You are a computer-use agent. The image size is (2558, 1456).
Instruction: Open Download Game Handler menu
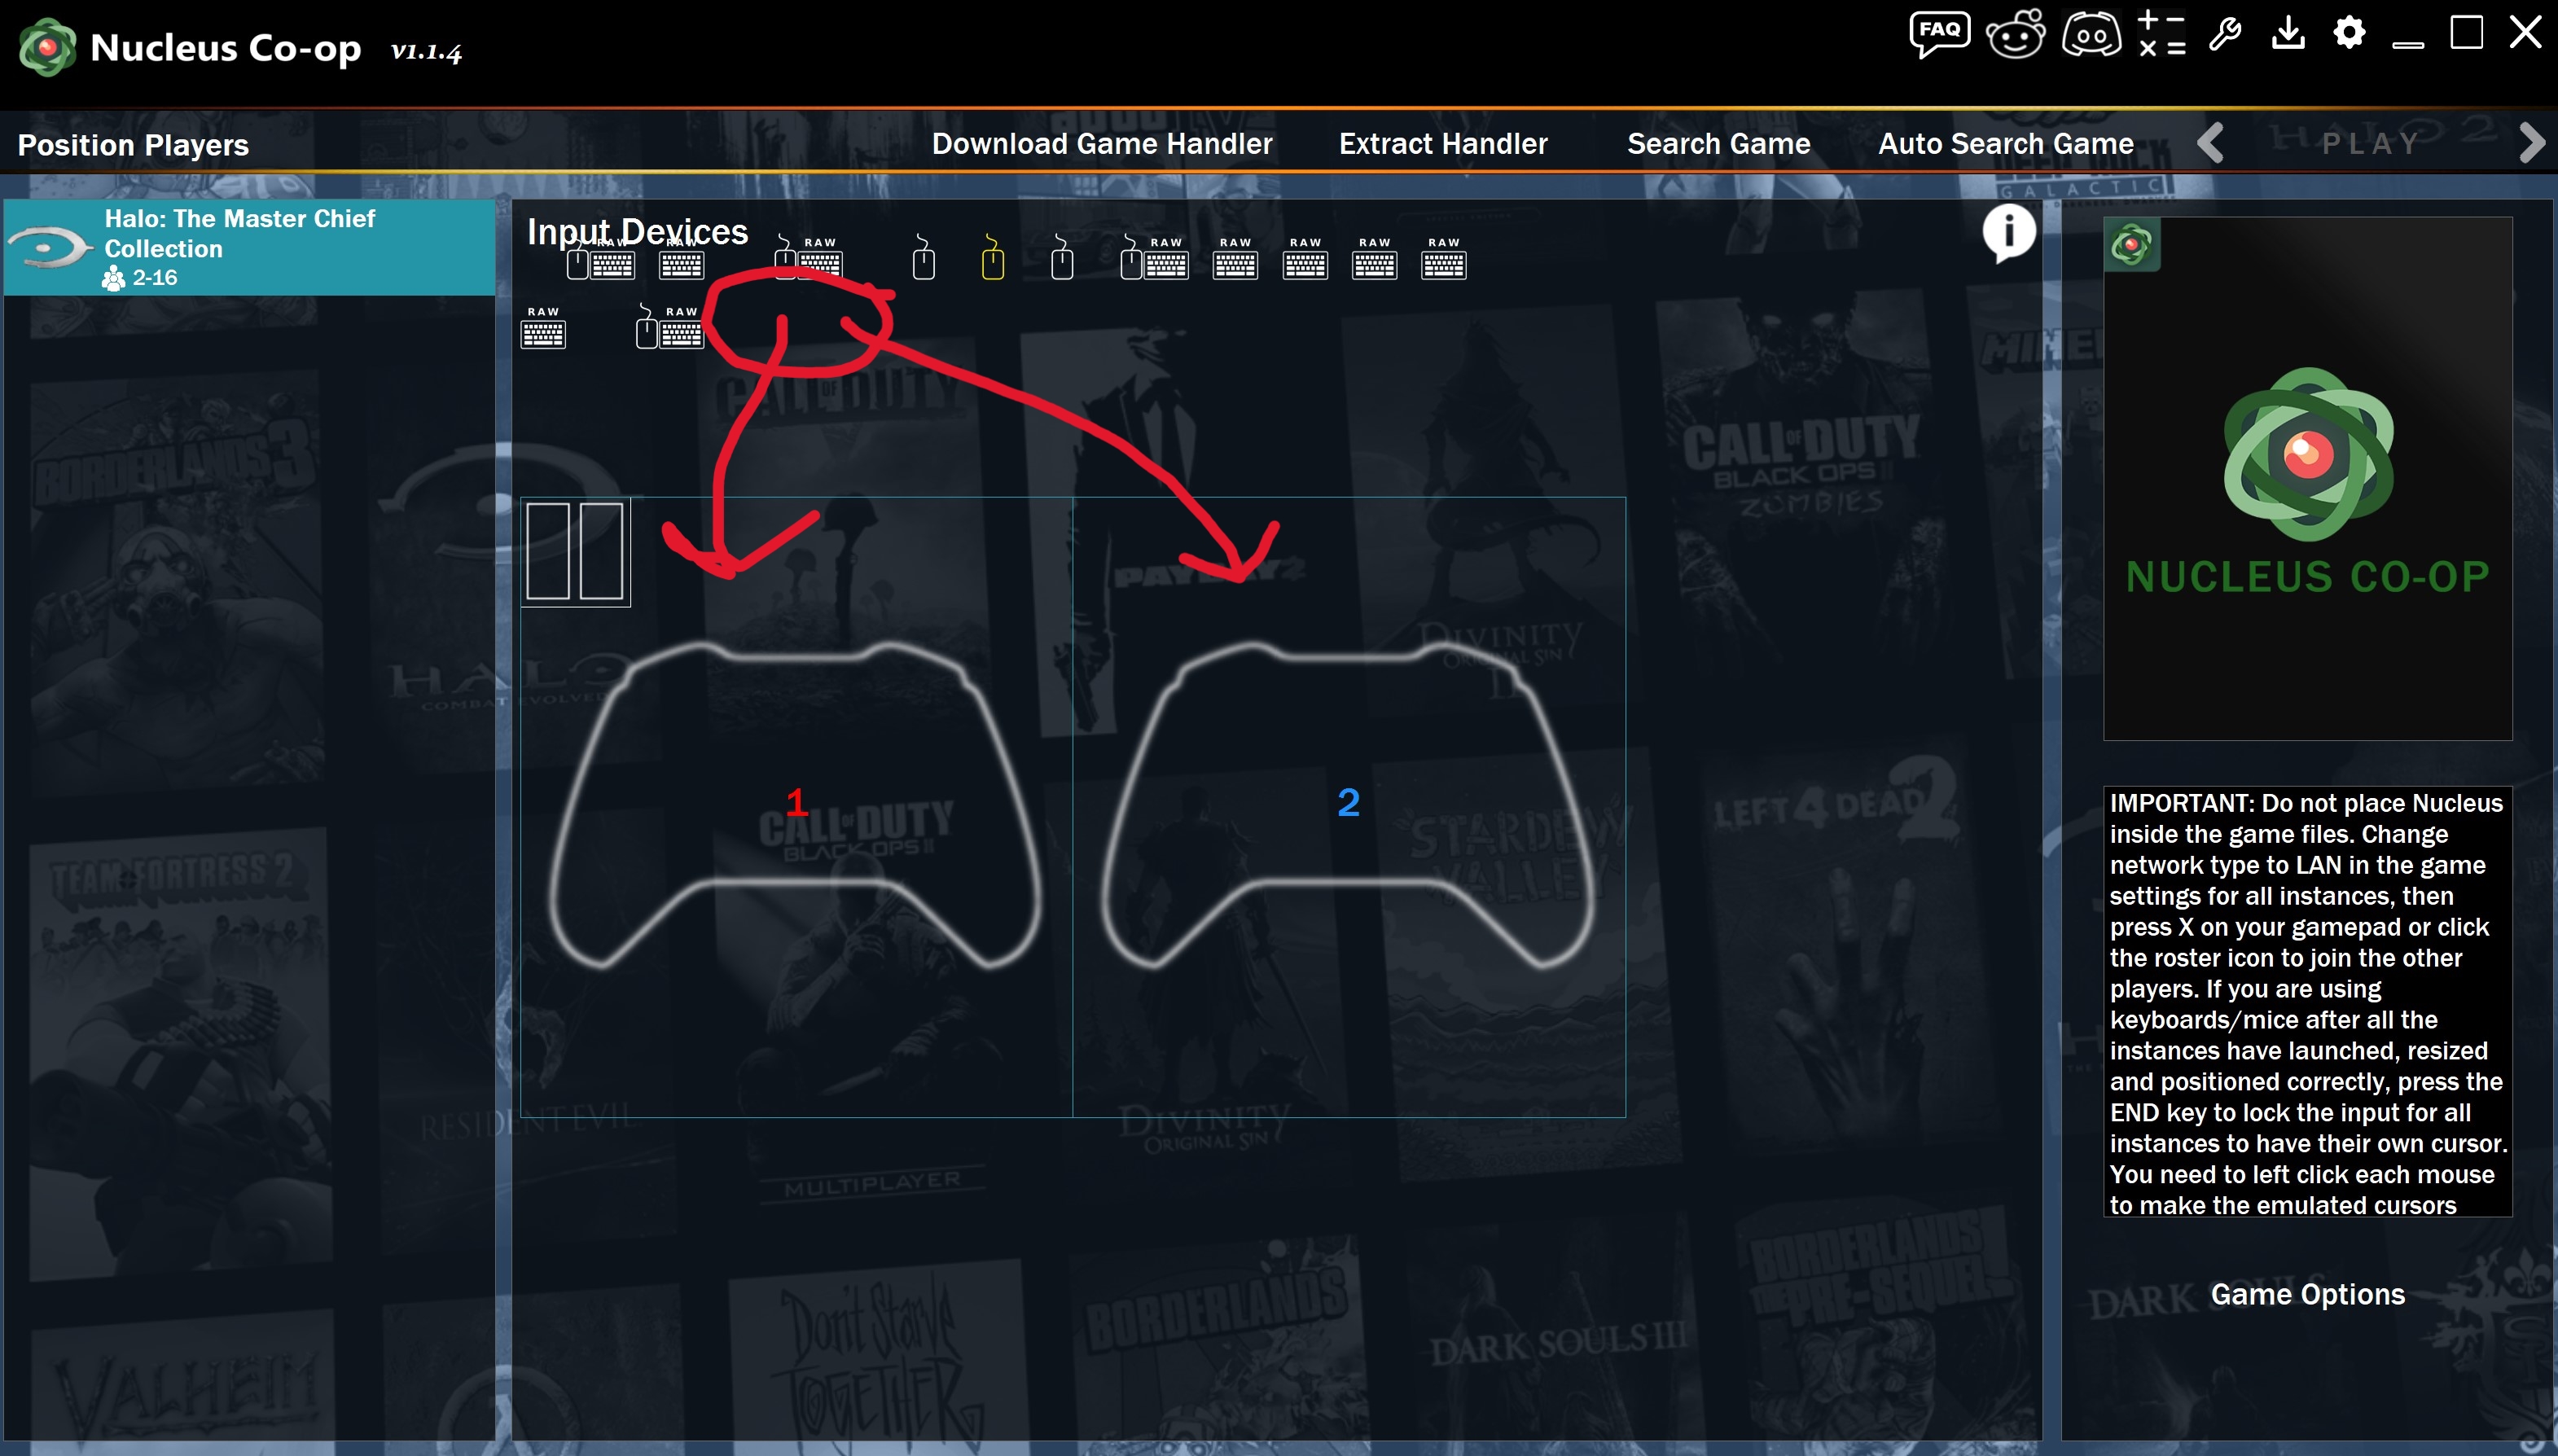click(1101, 144)
